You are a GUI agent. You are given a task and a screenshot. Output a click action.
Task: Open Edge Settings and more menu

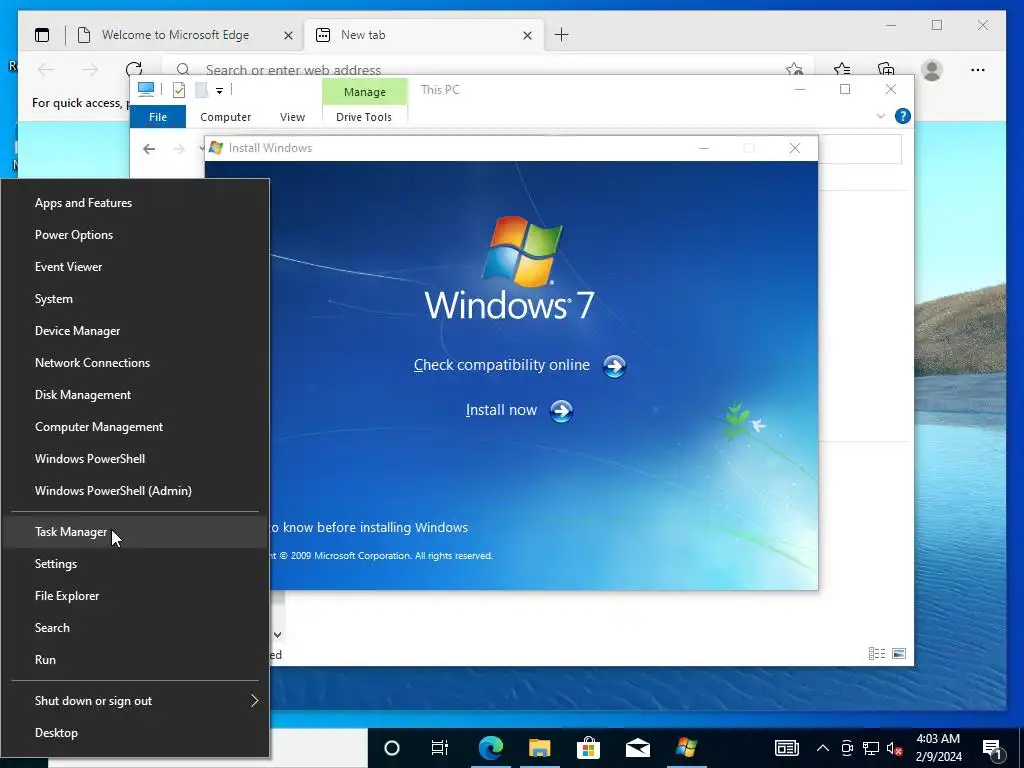pyautogui.click(x=978, y=70)
